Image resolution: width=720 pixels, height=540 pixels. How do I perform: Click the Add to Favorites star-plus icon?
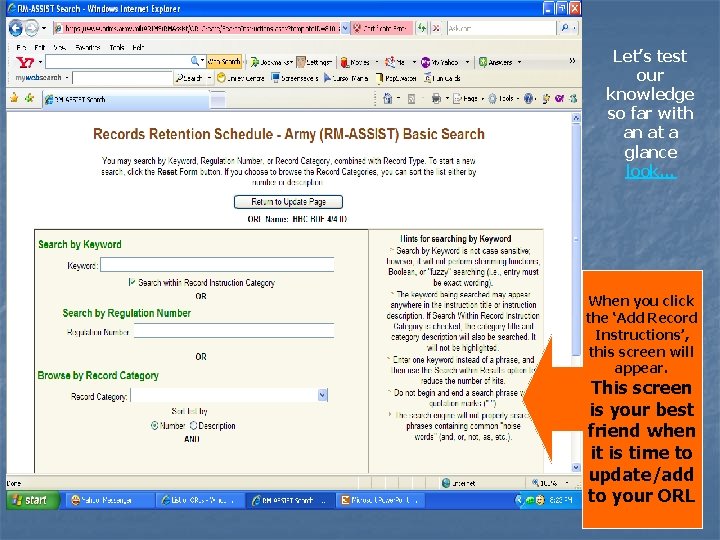30,98
